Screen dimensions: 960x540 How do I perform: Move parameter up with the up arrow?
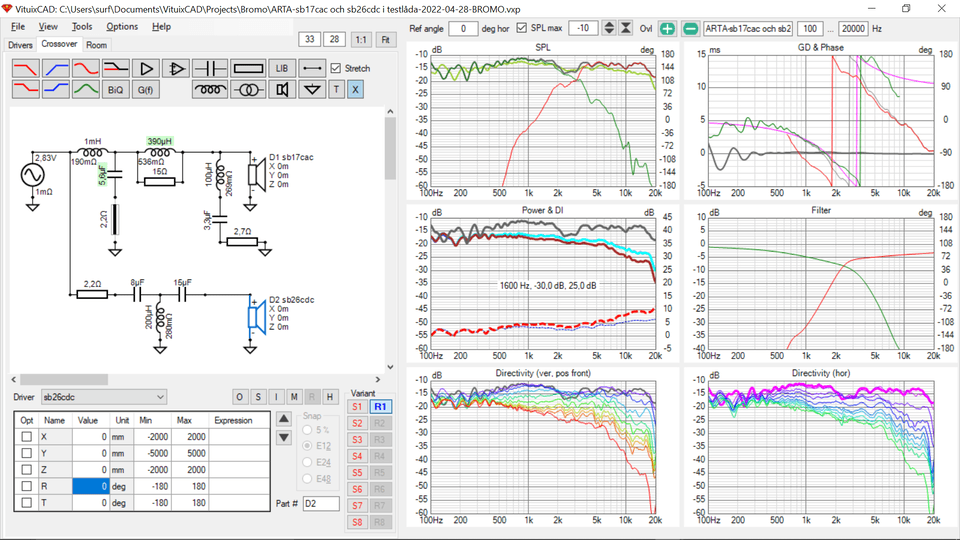tap(283, 419)
